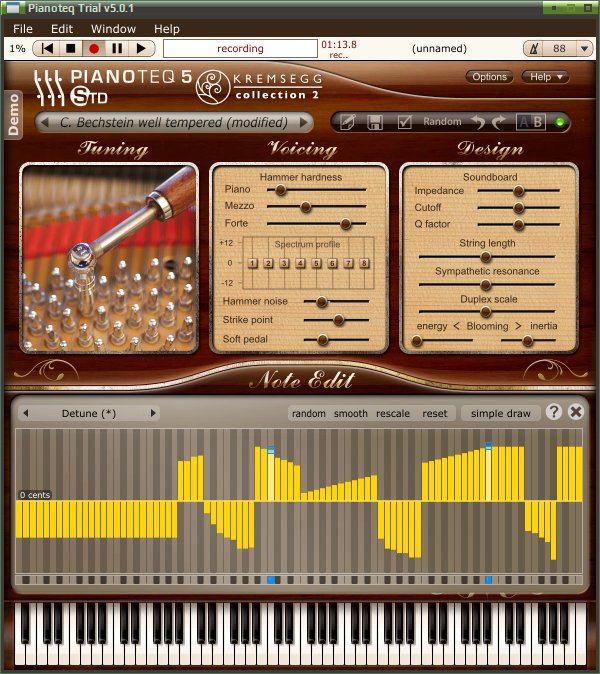Toggle the metronome icon
This screenshot has height=674, width=600.
[x=534, y=49]
